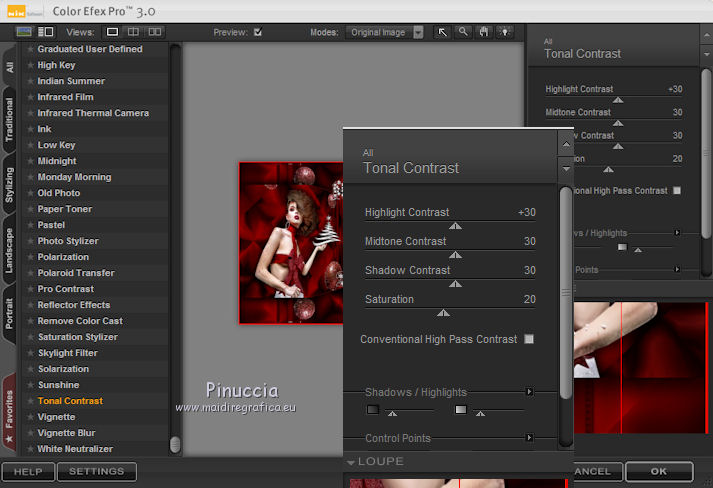Click the red woman preview image

click(x=291, y=243)
